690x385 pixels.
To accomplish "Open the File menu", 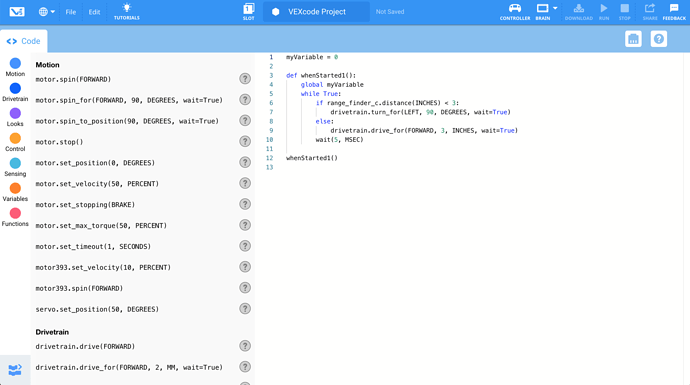I will coord(70,12).
